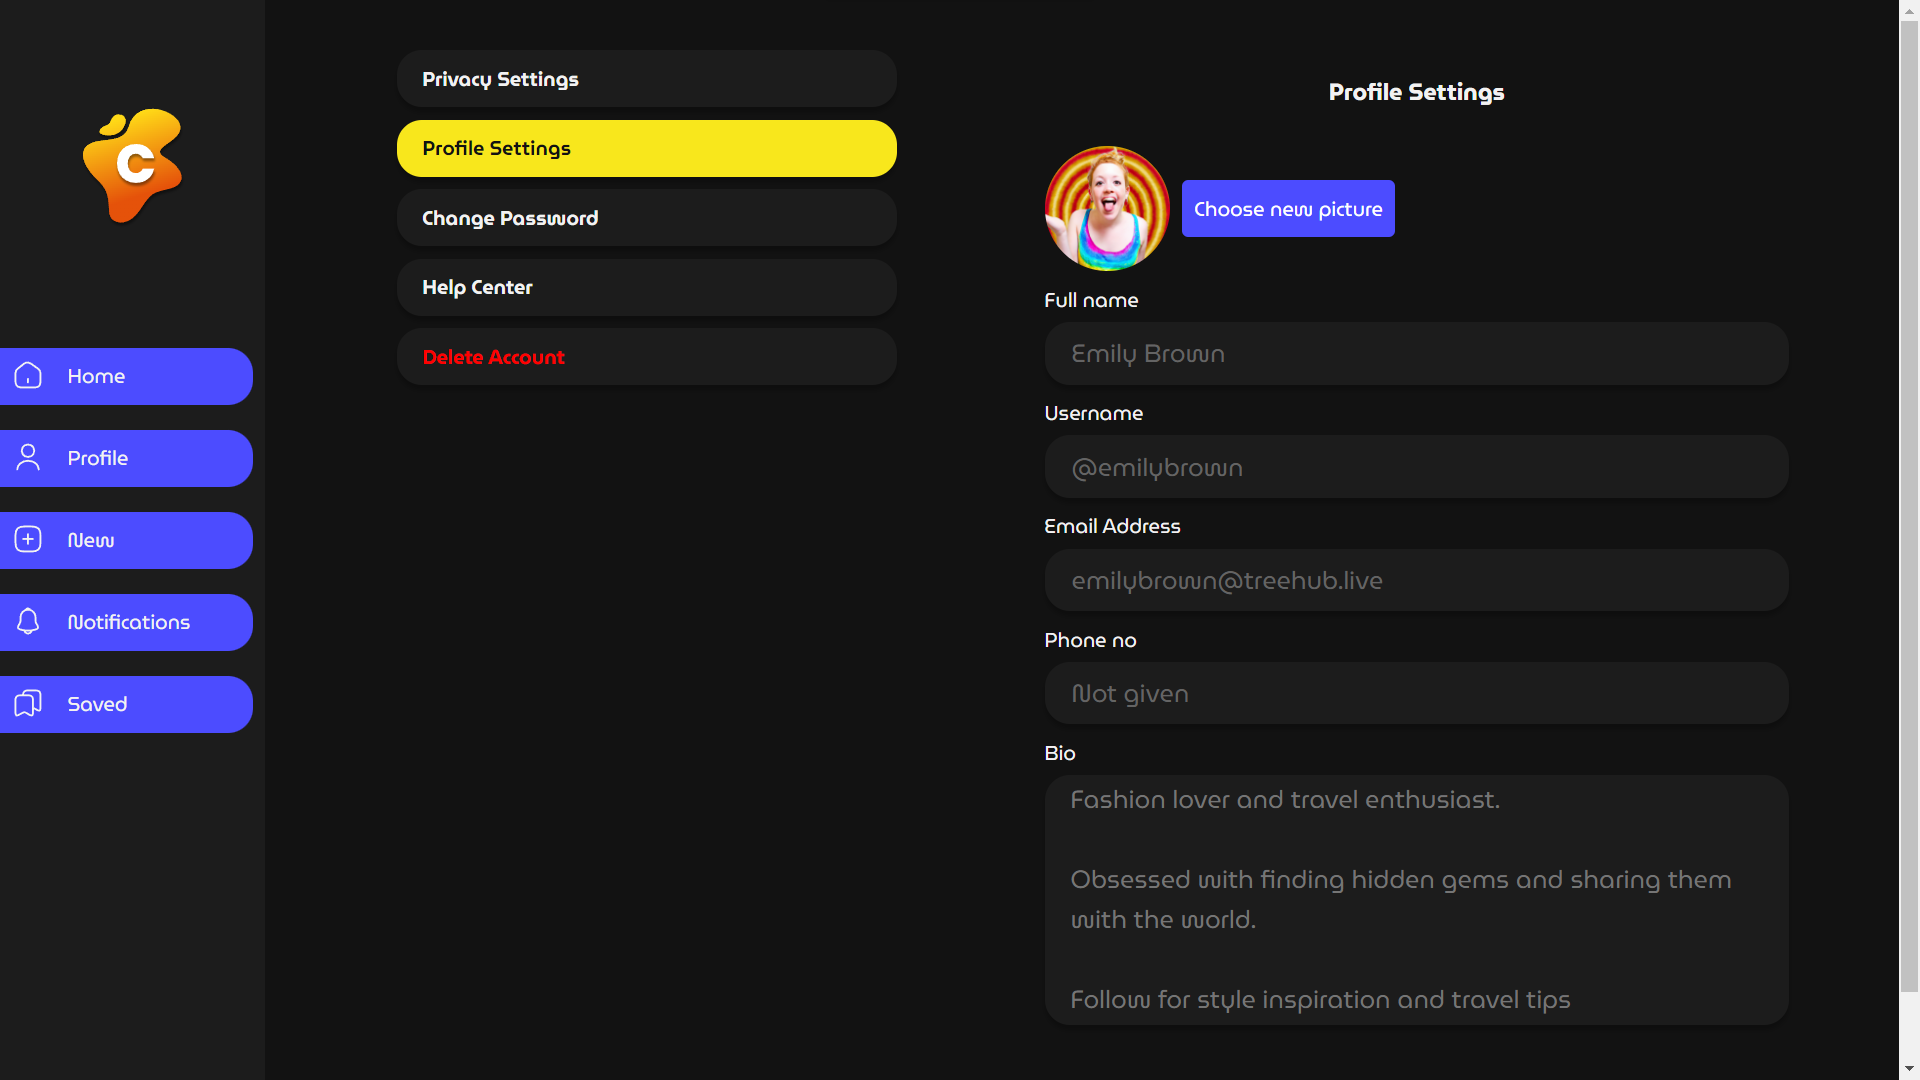Image resolution: width=1920 pixels, height=1080 pixels.
Task: Click the scrollbar down arrow
Action: pyautogui.click(x=1909, y=1069)
